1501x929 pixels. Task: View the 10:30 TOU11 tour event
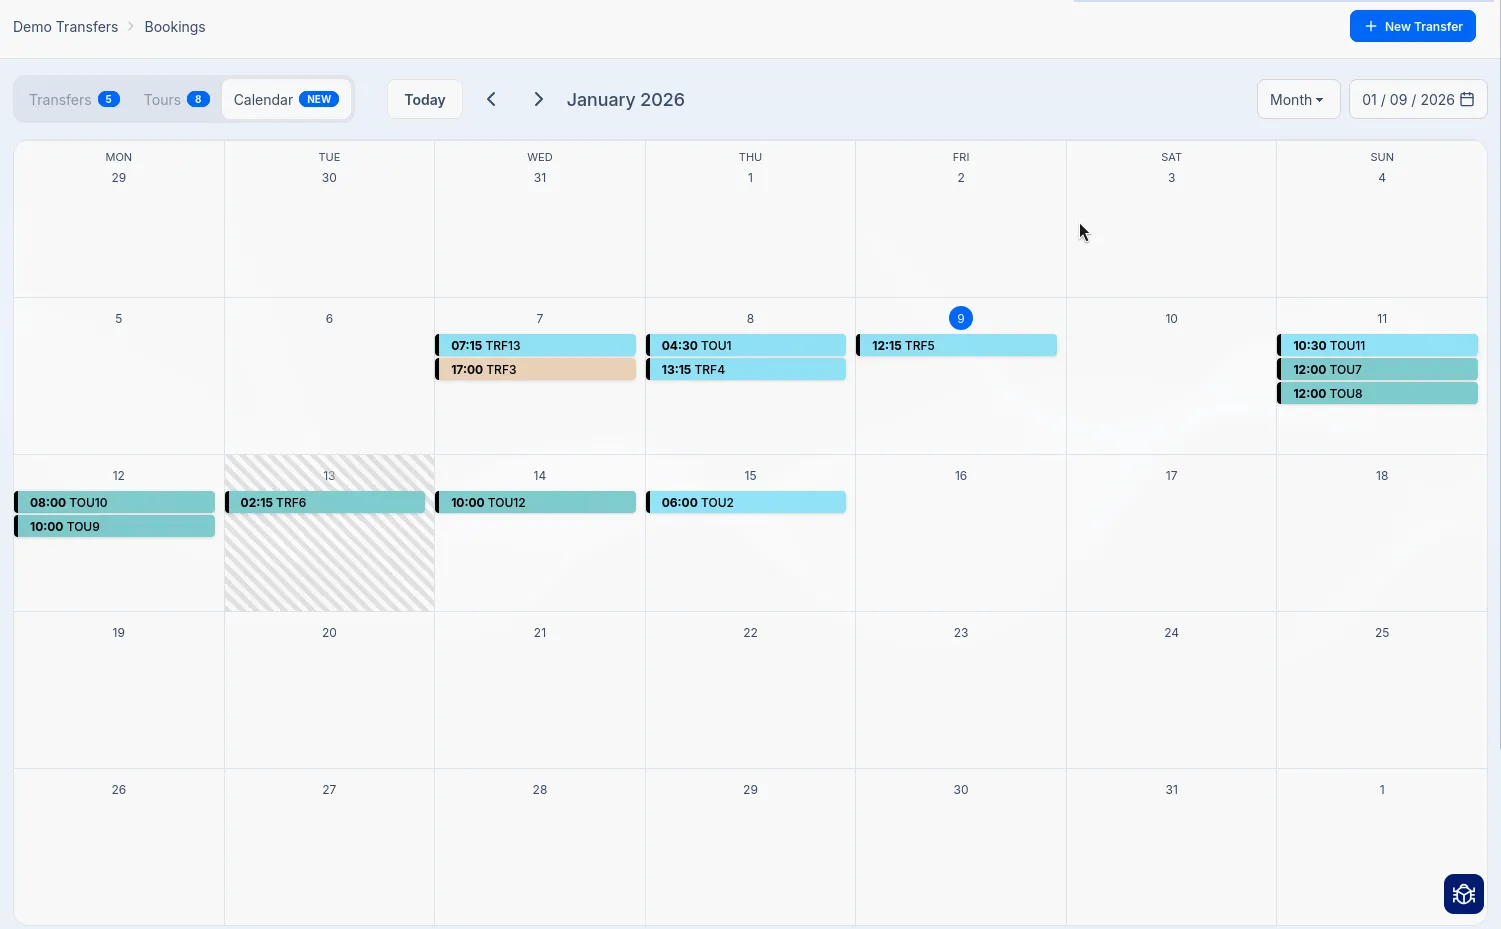pyautogui.click(x=1378, y=345)
